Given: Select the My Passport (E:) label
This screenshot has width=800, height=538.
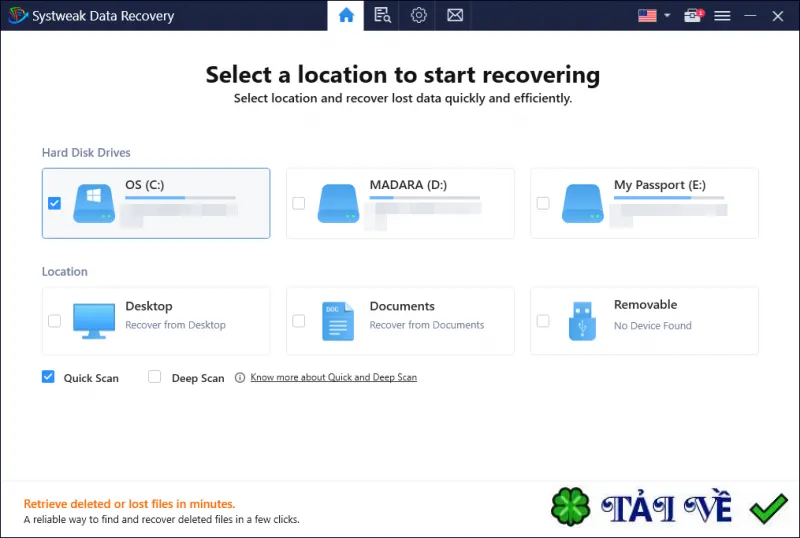Looking at the screenshot, I should pyautogui.click(x=660, y=185).
